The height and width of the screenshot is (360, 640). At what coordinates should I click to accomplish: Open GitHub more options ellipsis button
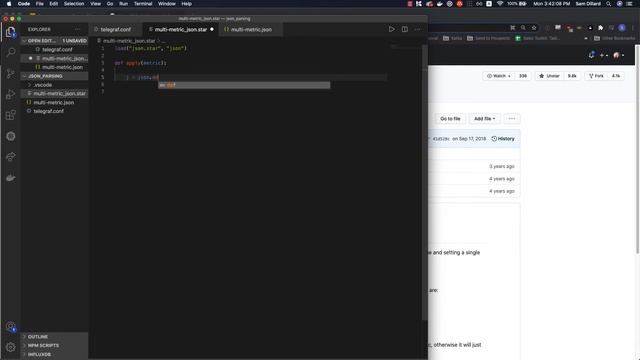[x=512, y=119]
